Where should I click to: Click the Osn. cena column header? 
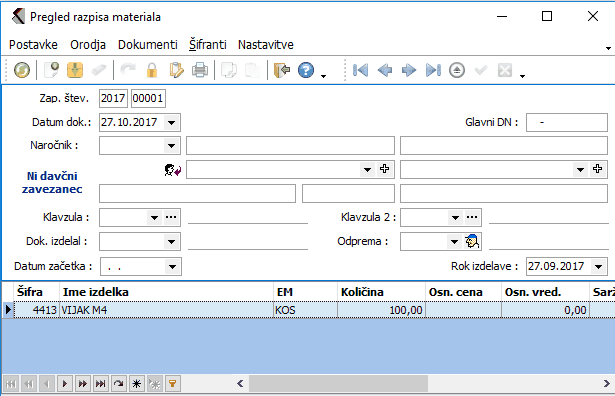click(x=463, y=292)
